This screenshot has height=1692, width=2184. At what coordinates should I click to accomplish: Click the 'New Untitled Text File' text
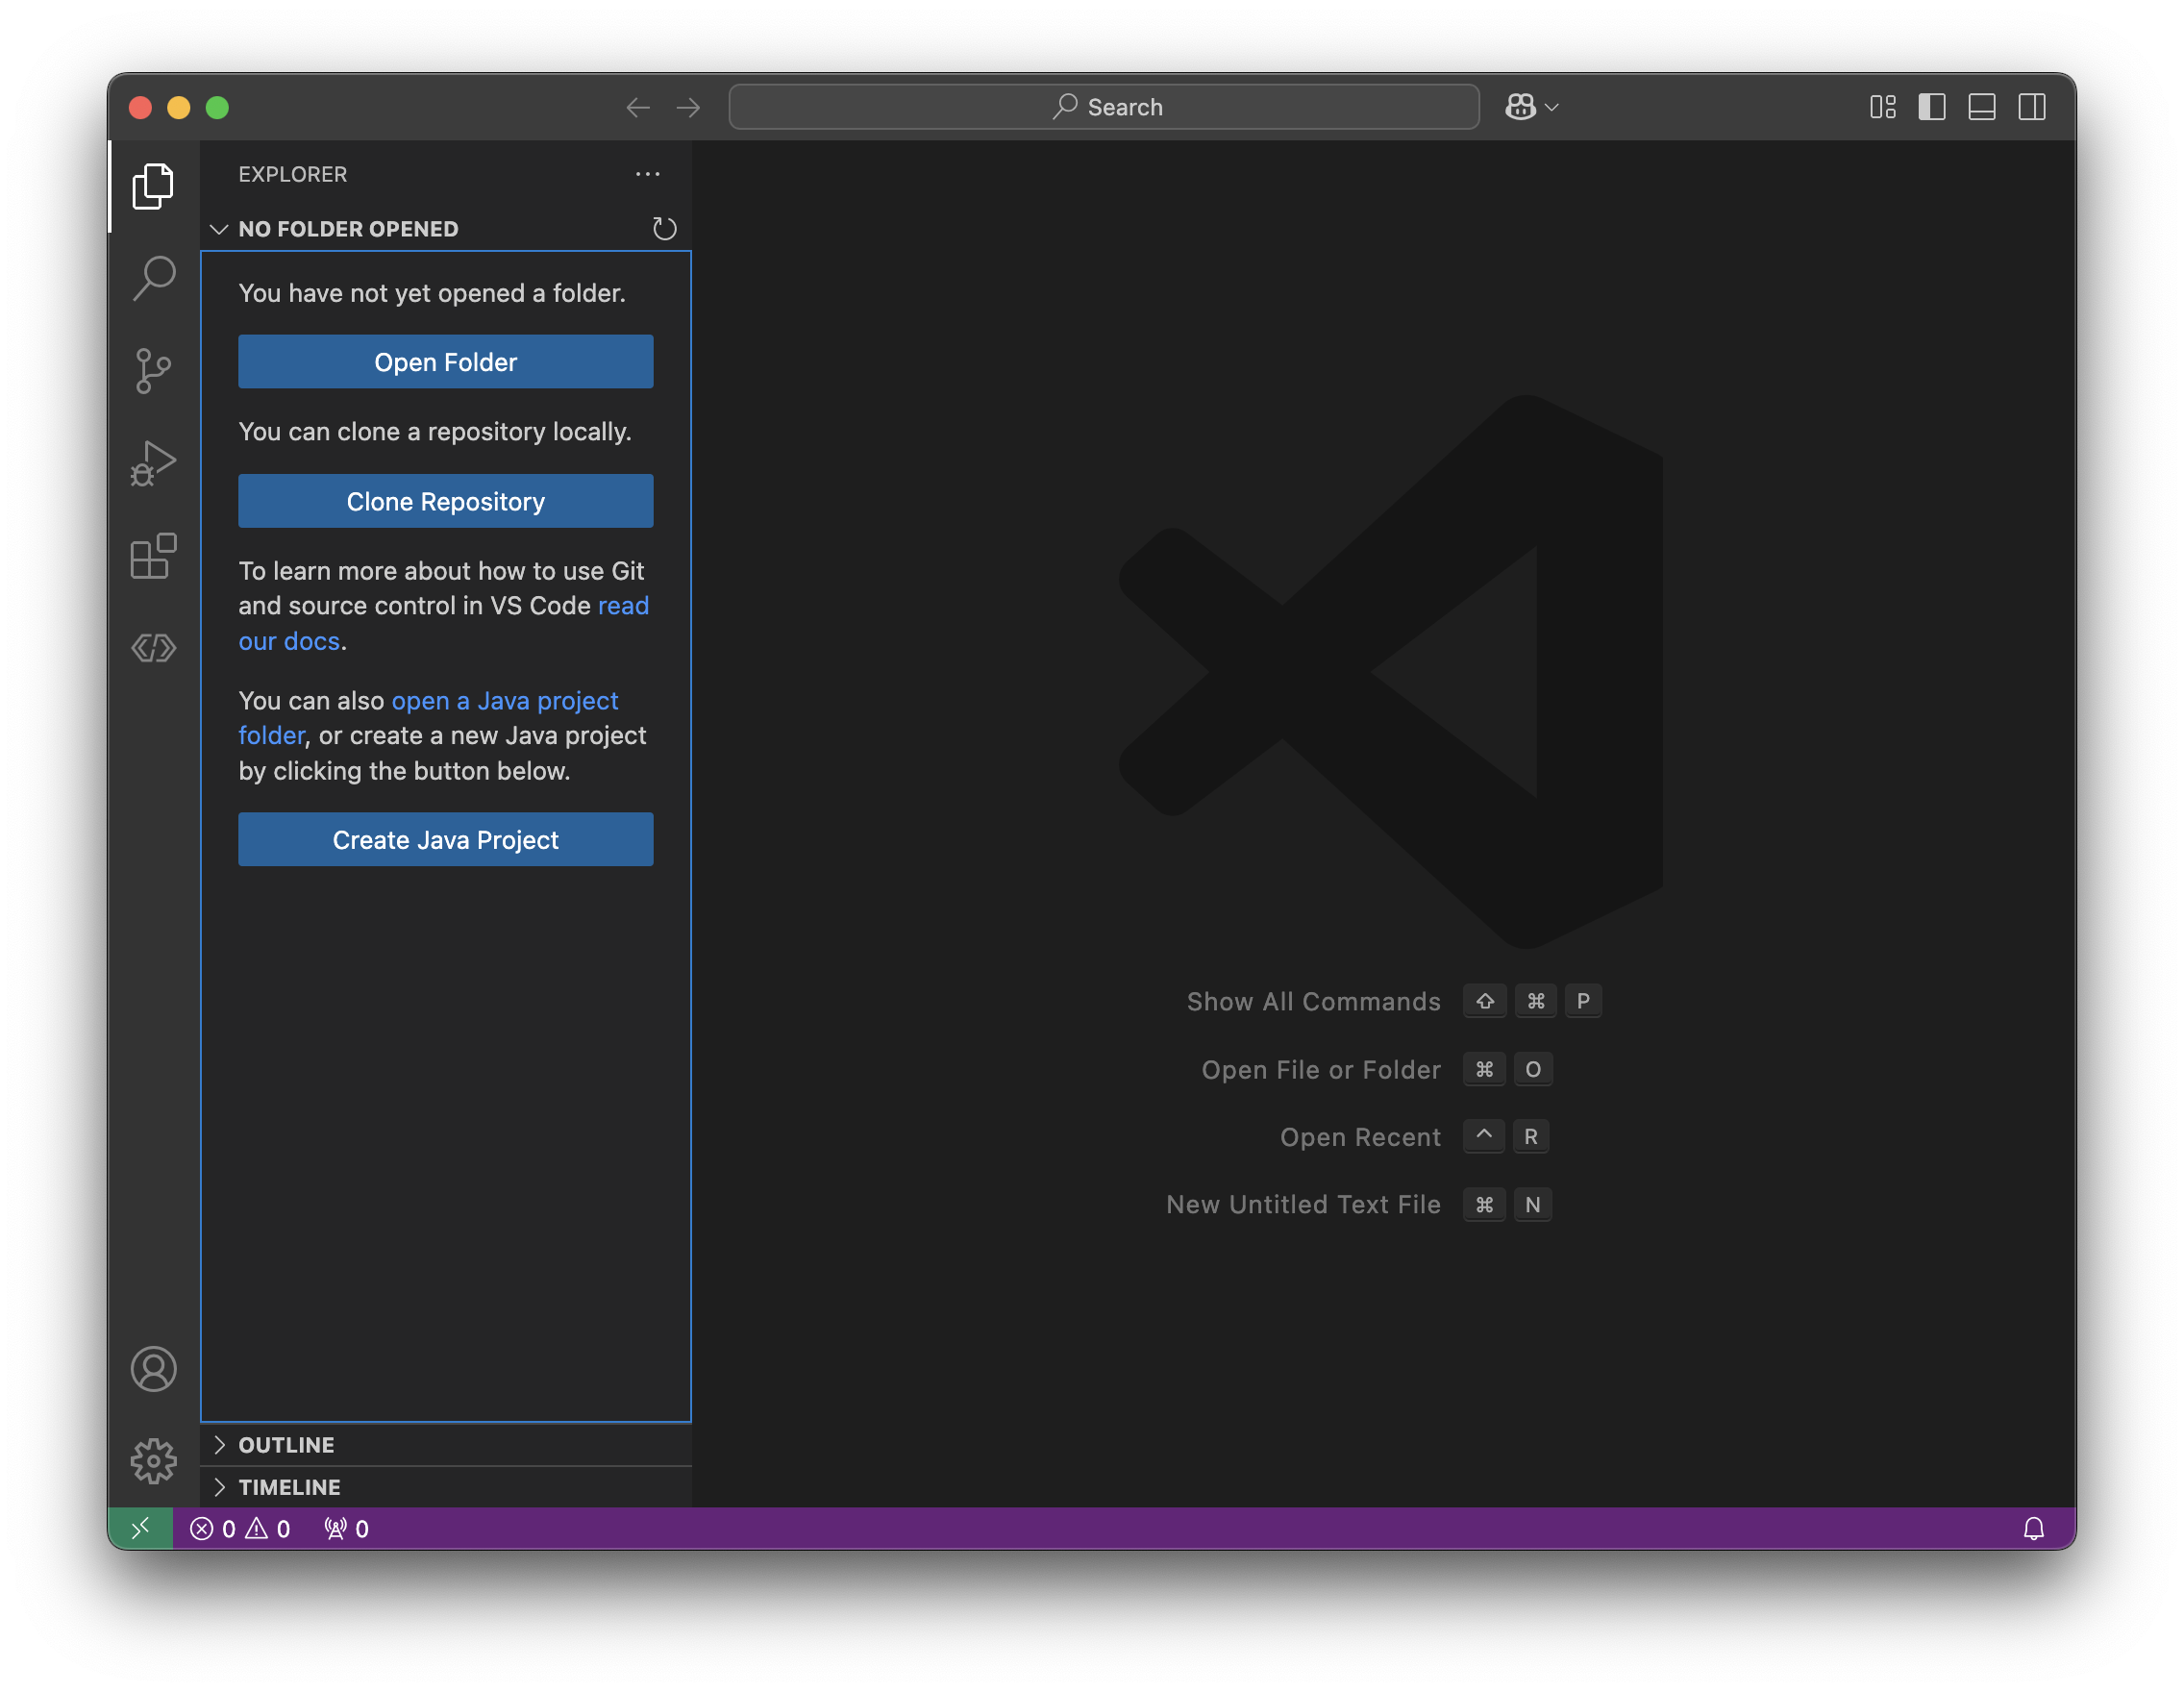click(x=1303, y=1204)
